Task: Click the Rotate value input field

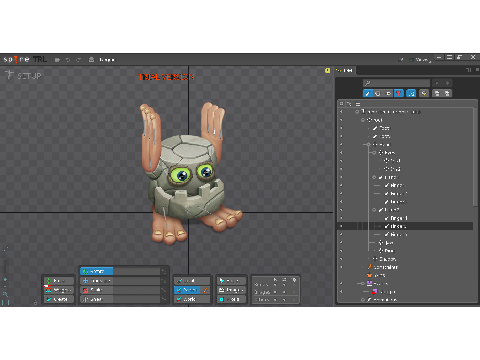Action: [x=136, y=272]
